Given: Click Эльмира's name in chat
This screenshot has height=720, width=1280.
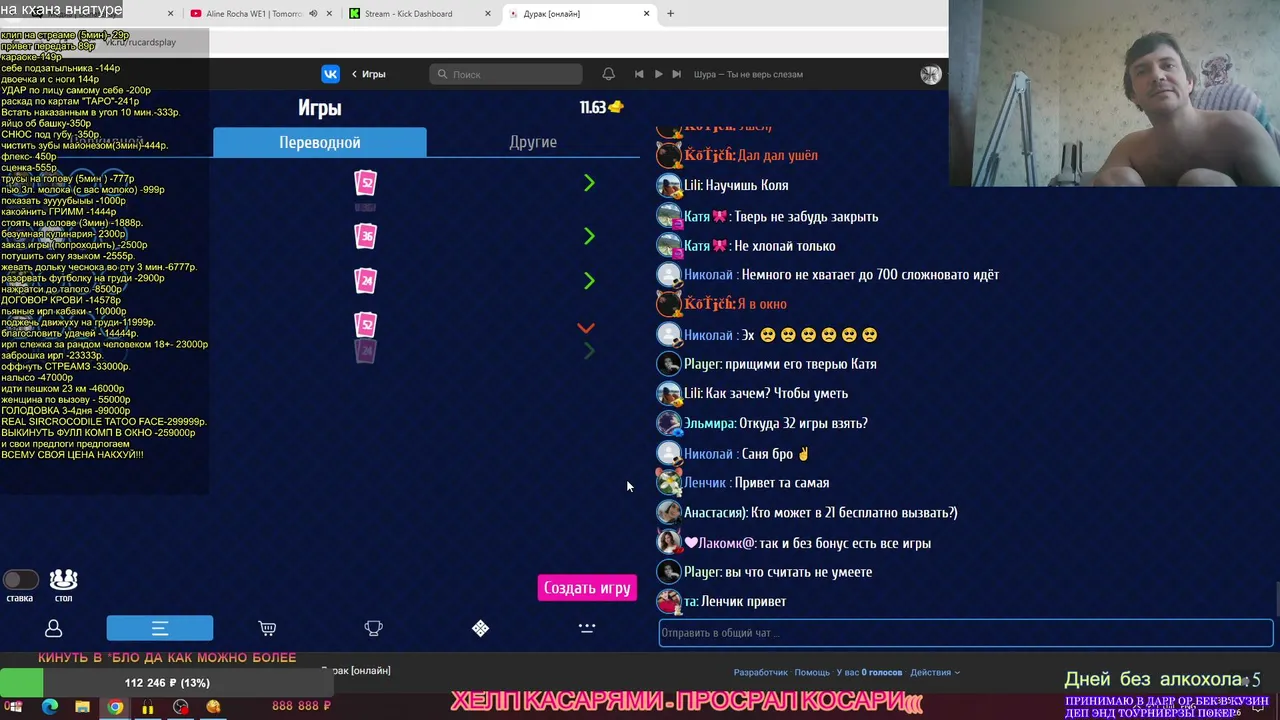Looking at the screenshot, I should [708, 423].
